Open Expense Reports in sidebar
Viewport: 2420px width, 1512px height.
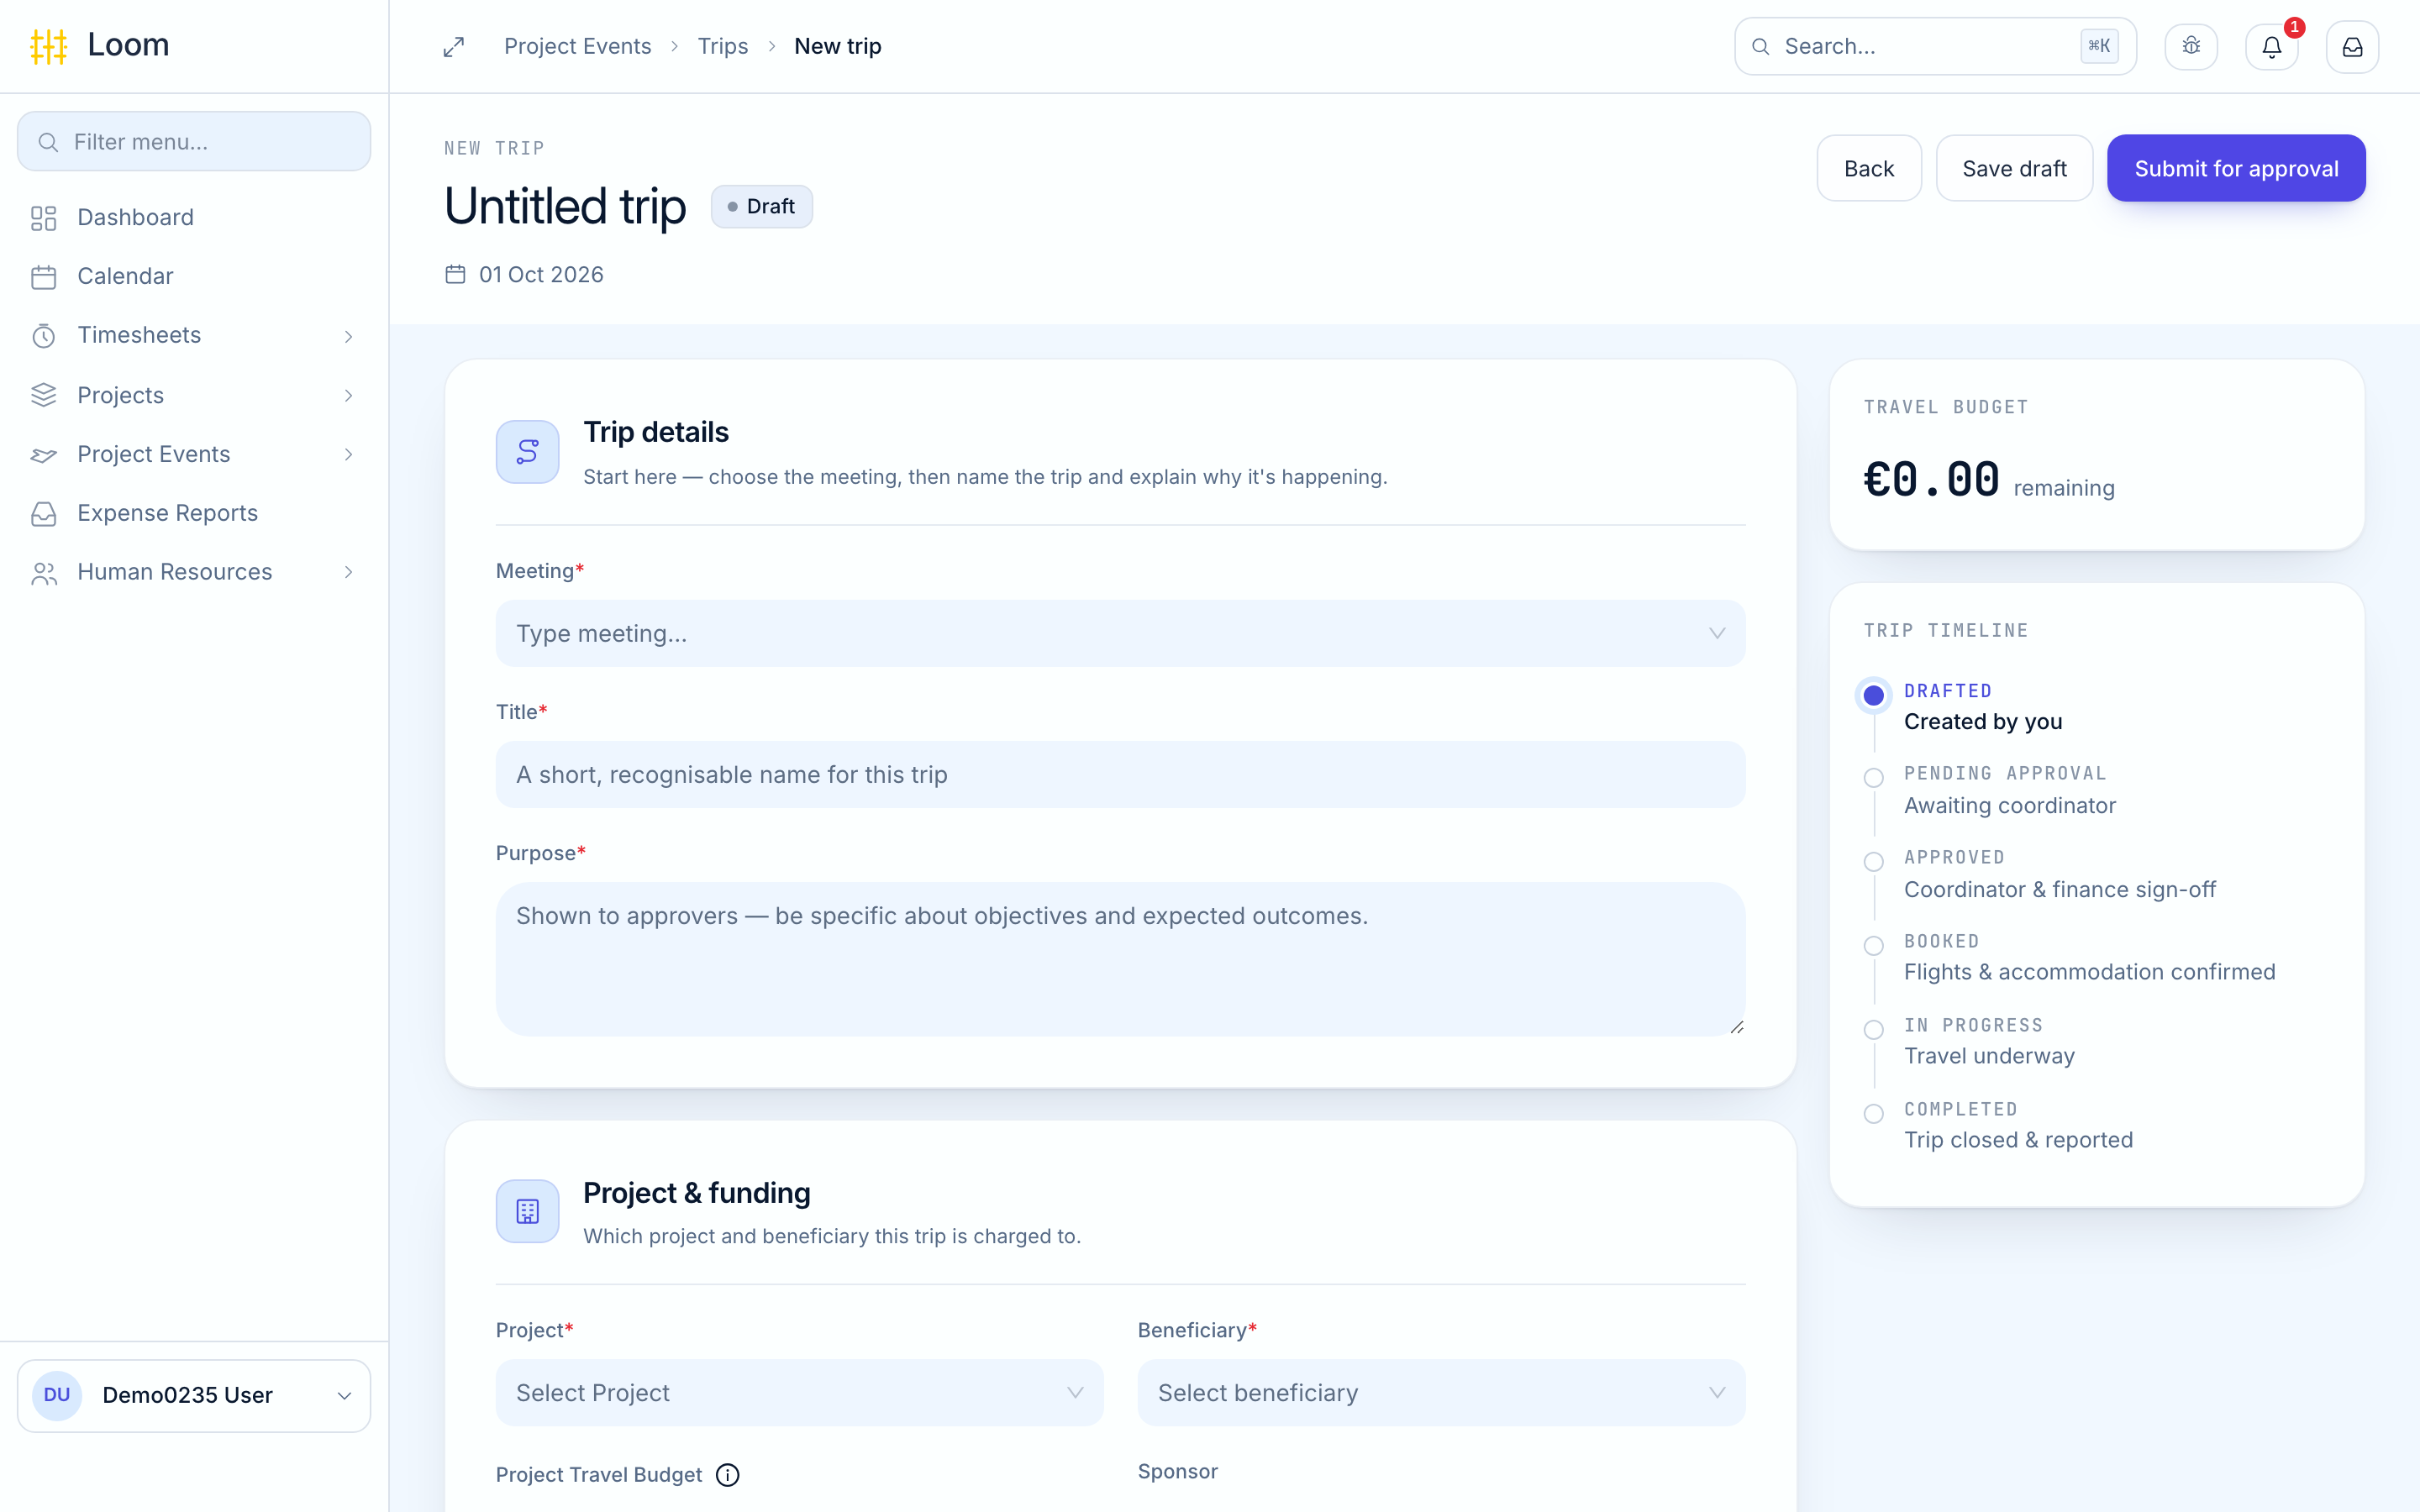194,514
